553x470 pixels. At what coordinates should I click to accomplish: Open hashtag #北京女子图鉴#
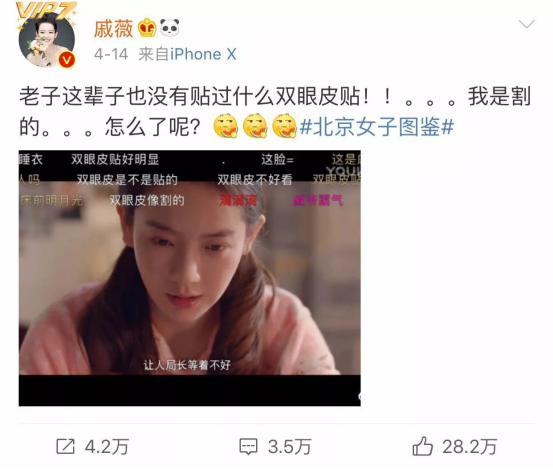click(x=377, y=126)
